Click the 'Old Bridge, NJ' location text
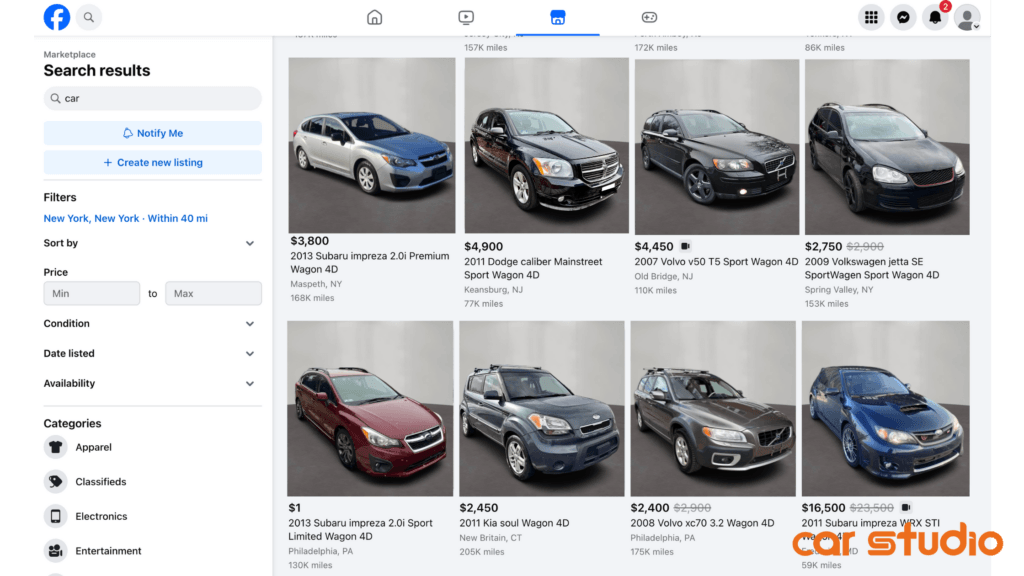 [664, 277]
